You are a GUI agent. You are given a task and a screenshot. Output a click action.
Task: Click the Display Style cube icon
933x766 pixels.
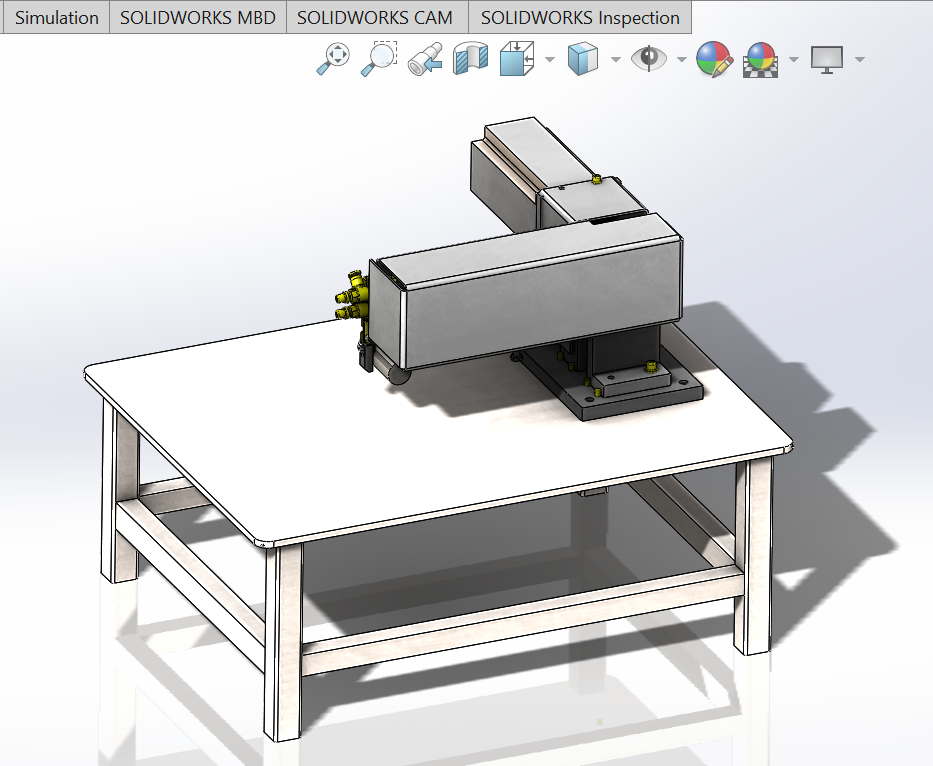pos(583,59)
